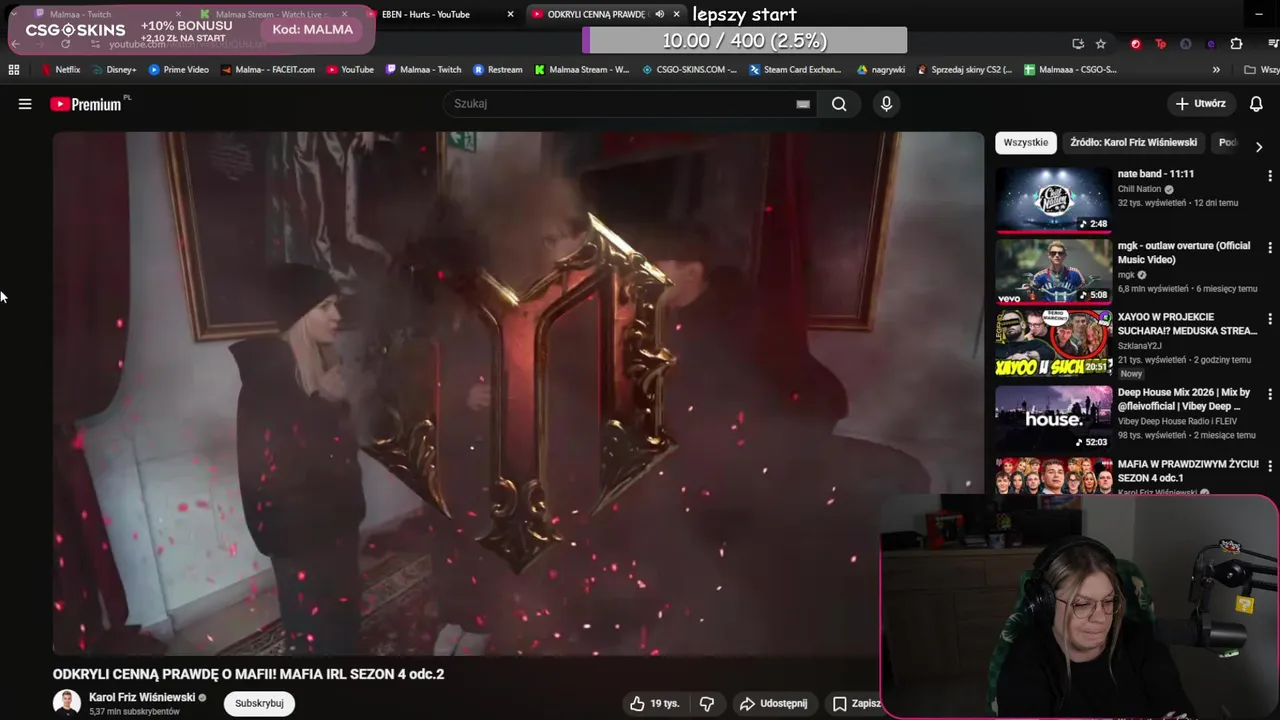Click the search magnifier button

[839, 104]
